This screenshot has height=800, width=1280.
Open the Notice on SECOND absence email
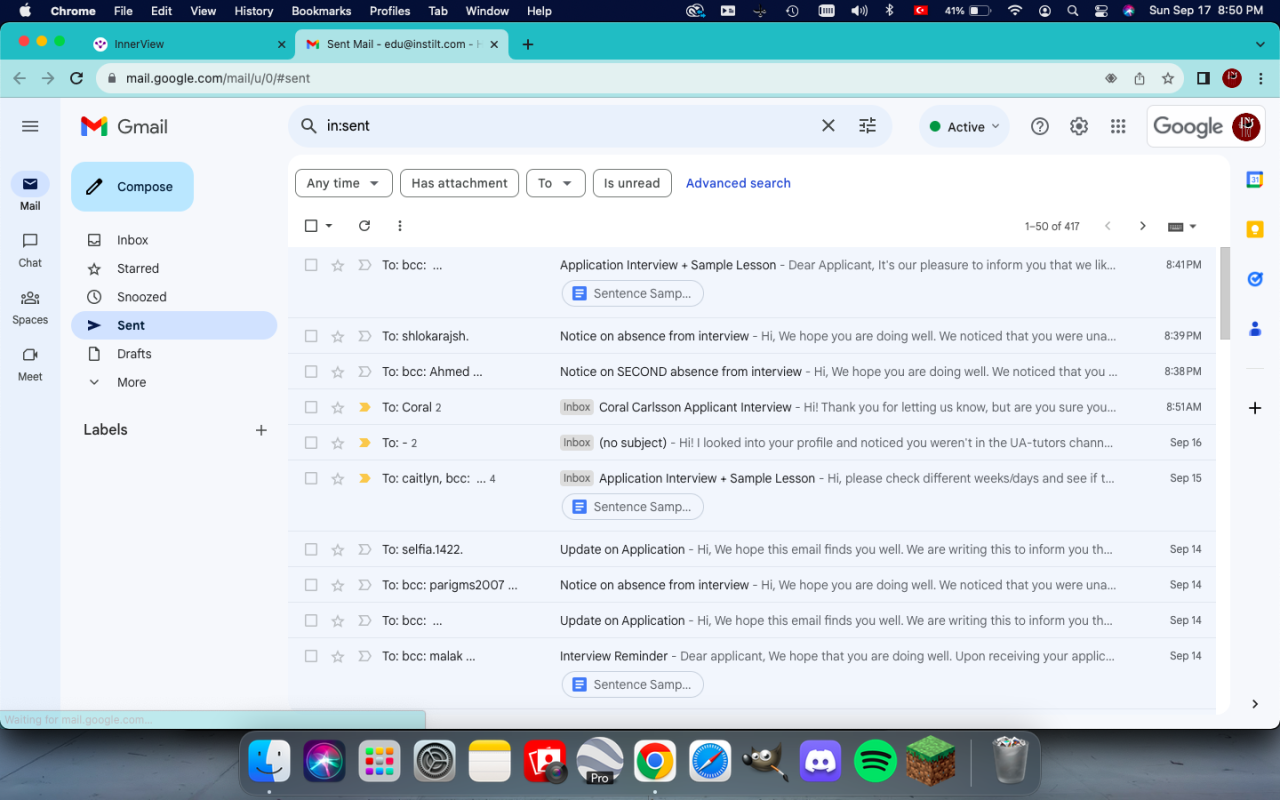(x=752, y=372)
